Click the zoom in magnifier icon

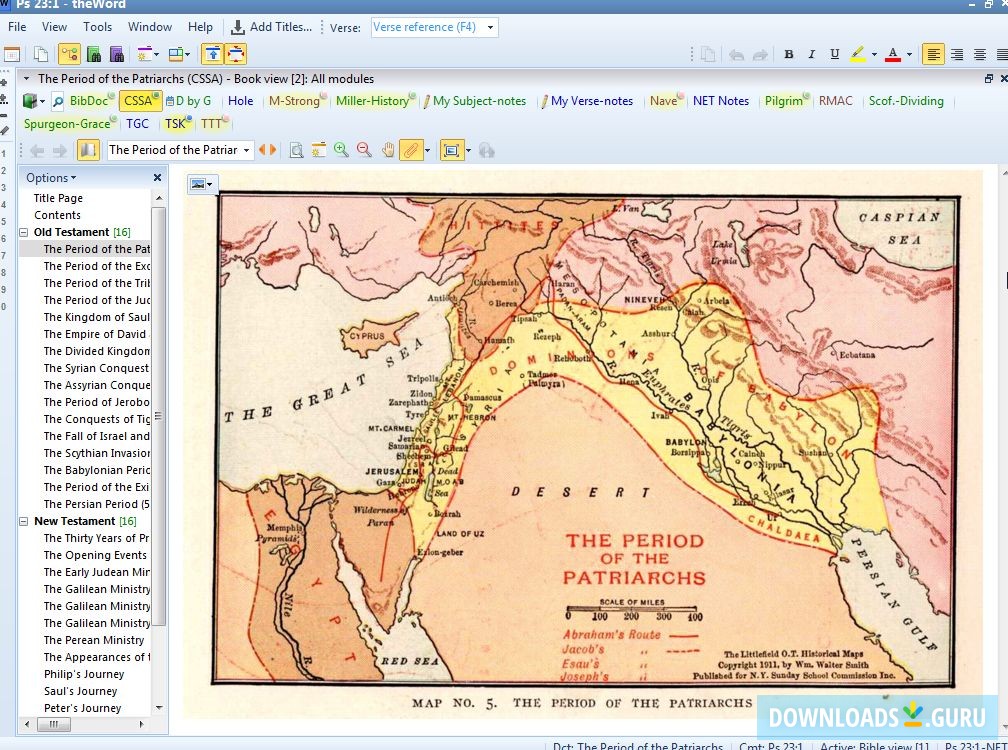(x=342, y=150)
